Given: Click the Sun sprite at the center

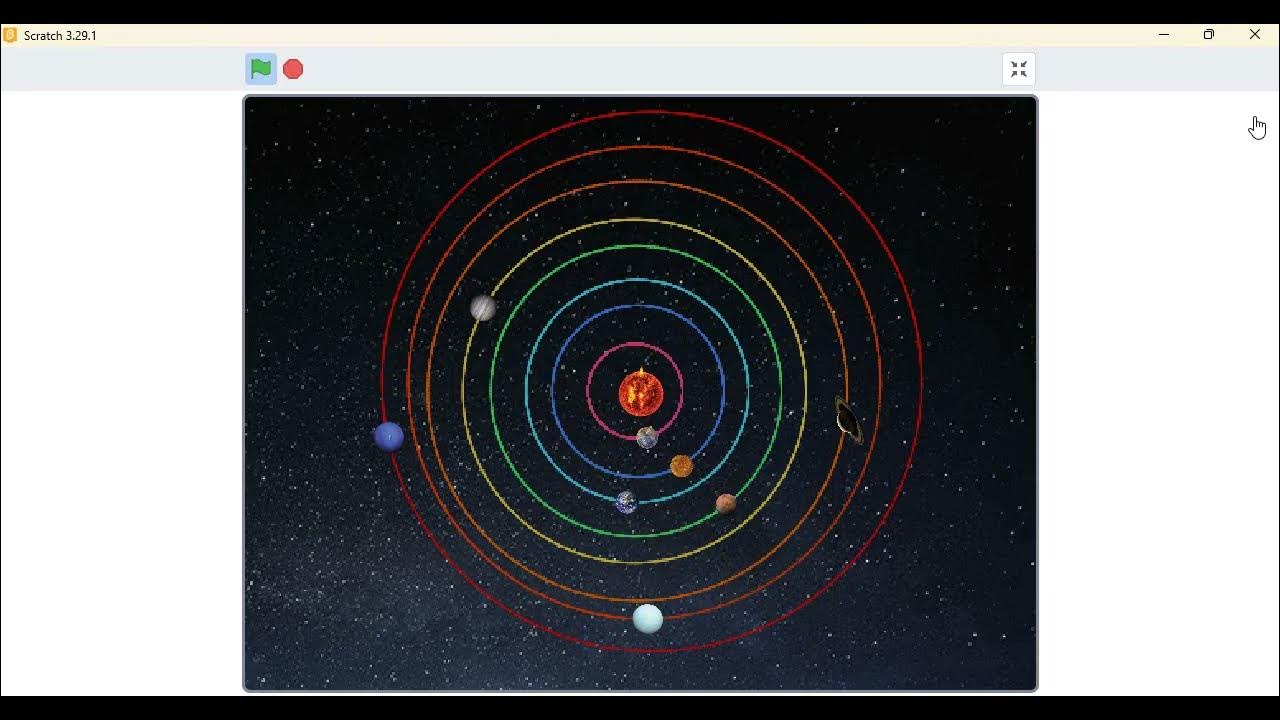Looking at the screenshot, I should (641, 392).
